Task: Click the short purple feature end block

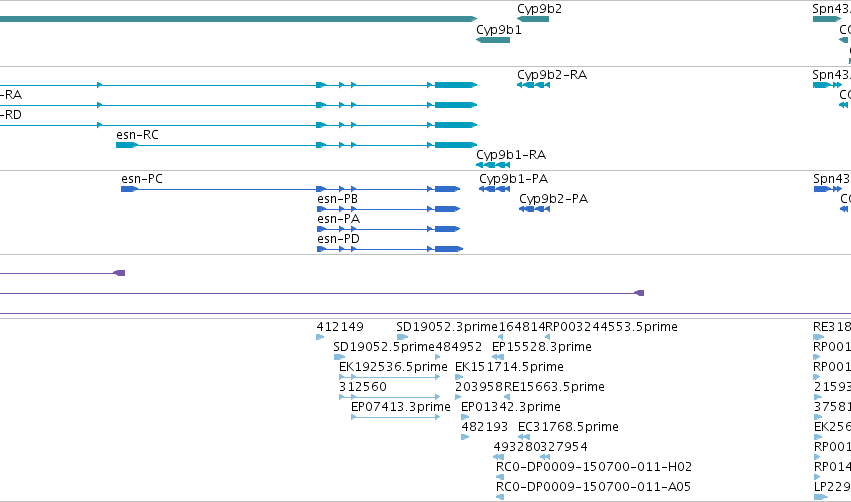Action: (x=119, y=273)
